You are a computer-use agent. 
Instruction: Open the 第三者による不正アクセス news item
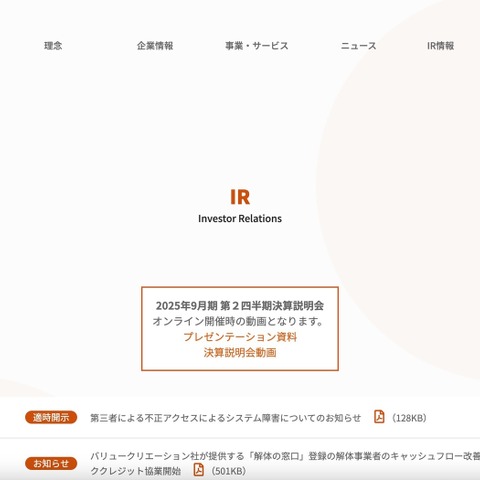click(226, 418)
